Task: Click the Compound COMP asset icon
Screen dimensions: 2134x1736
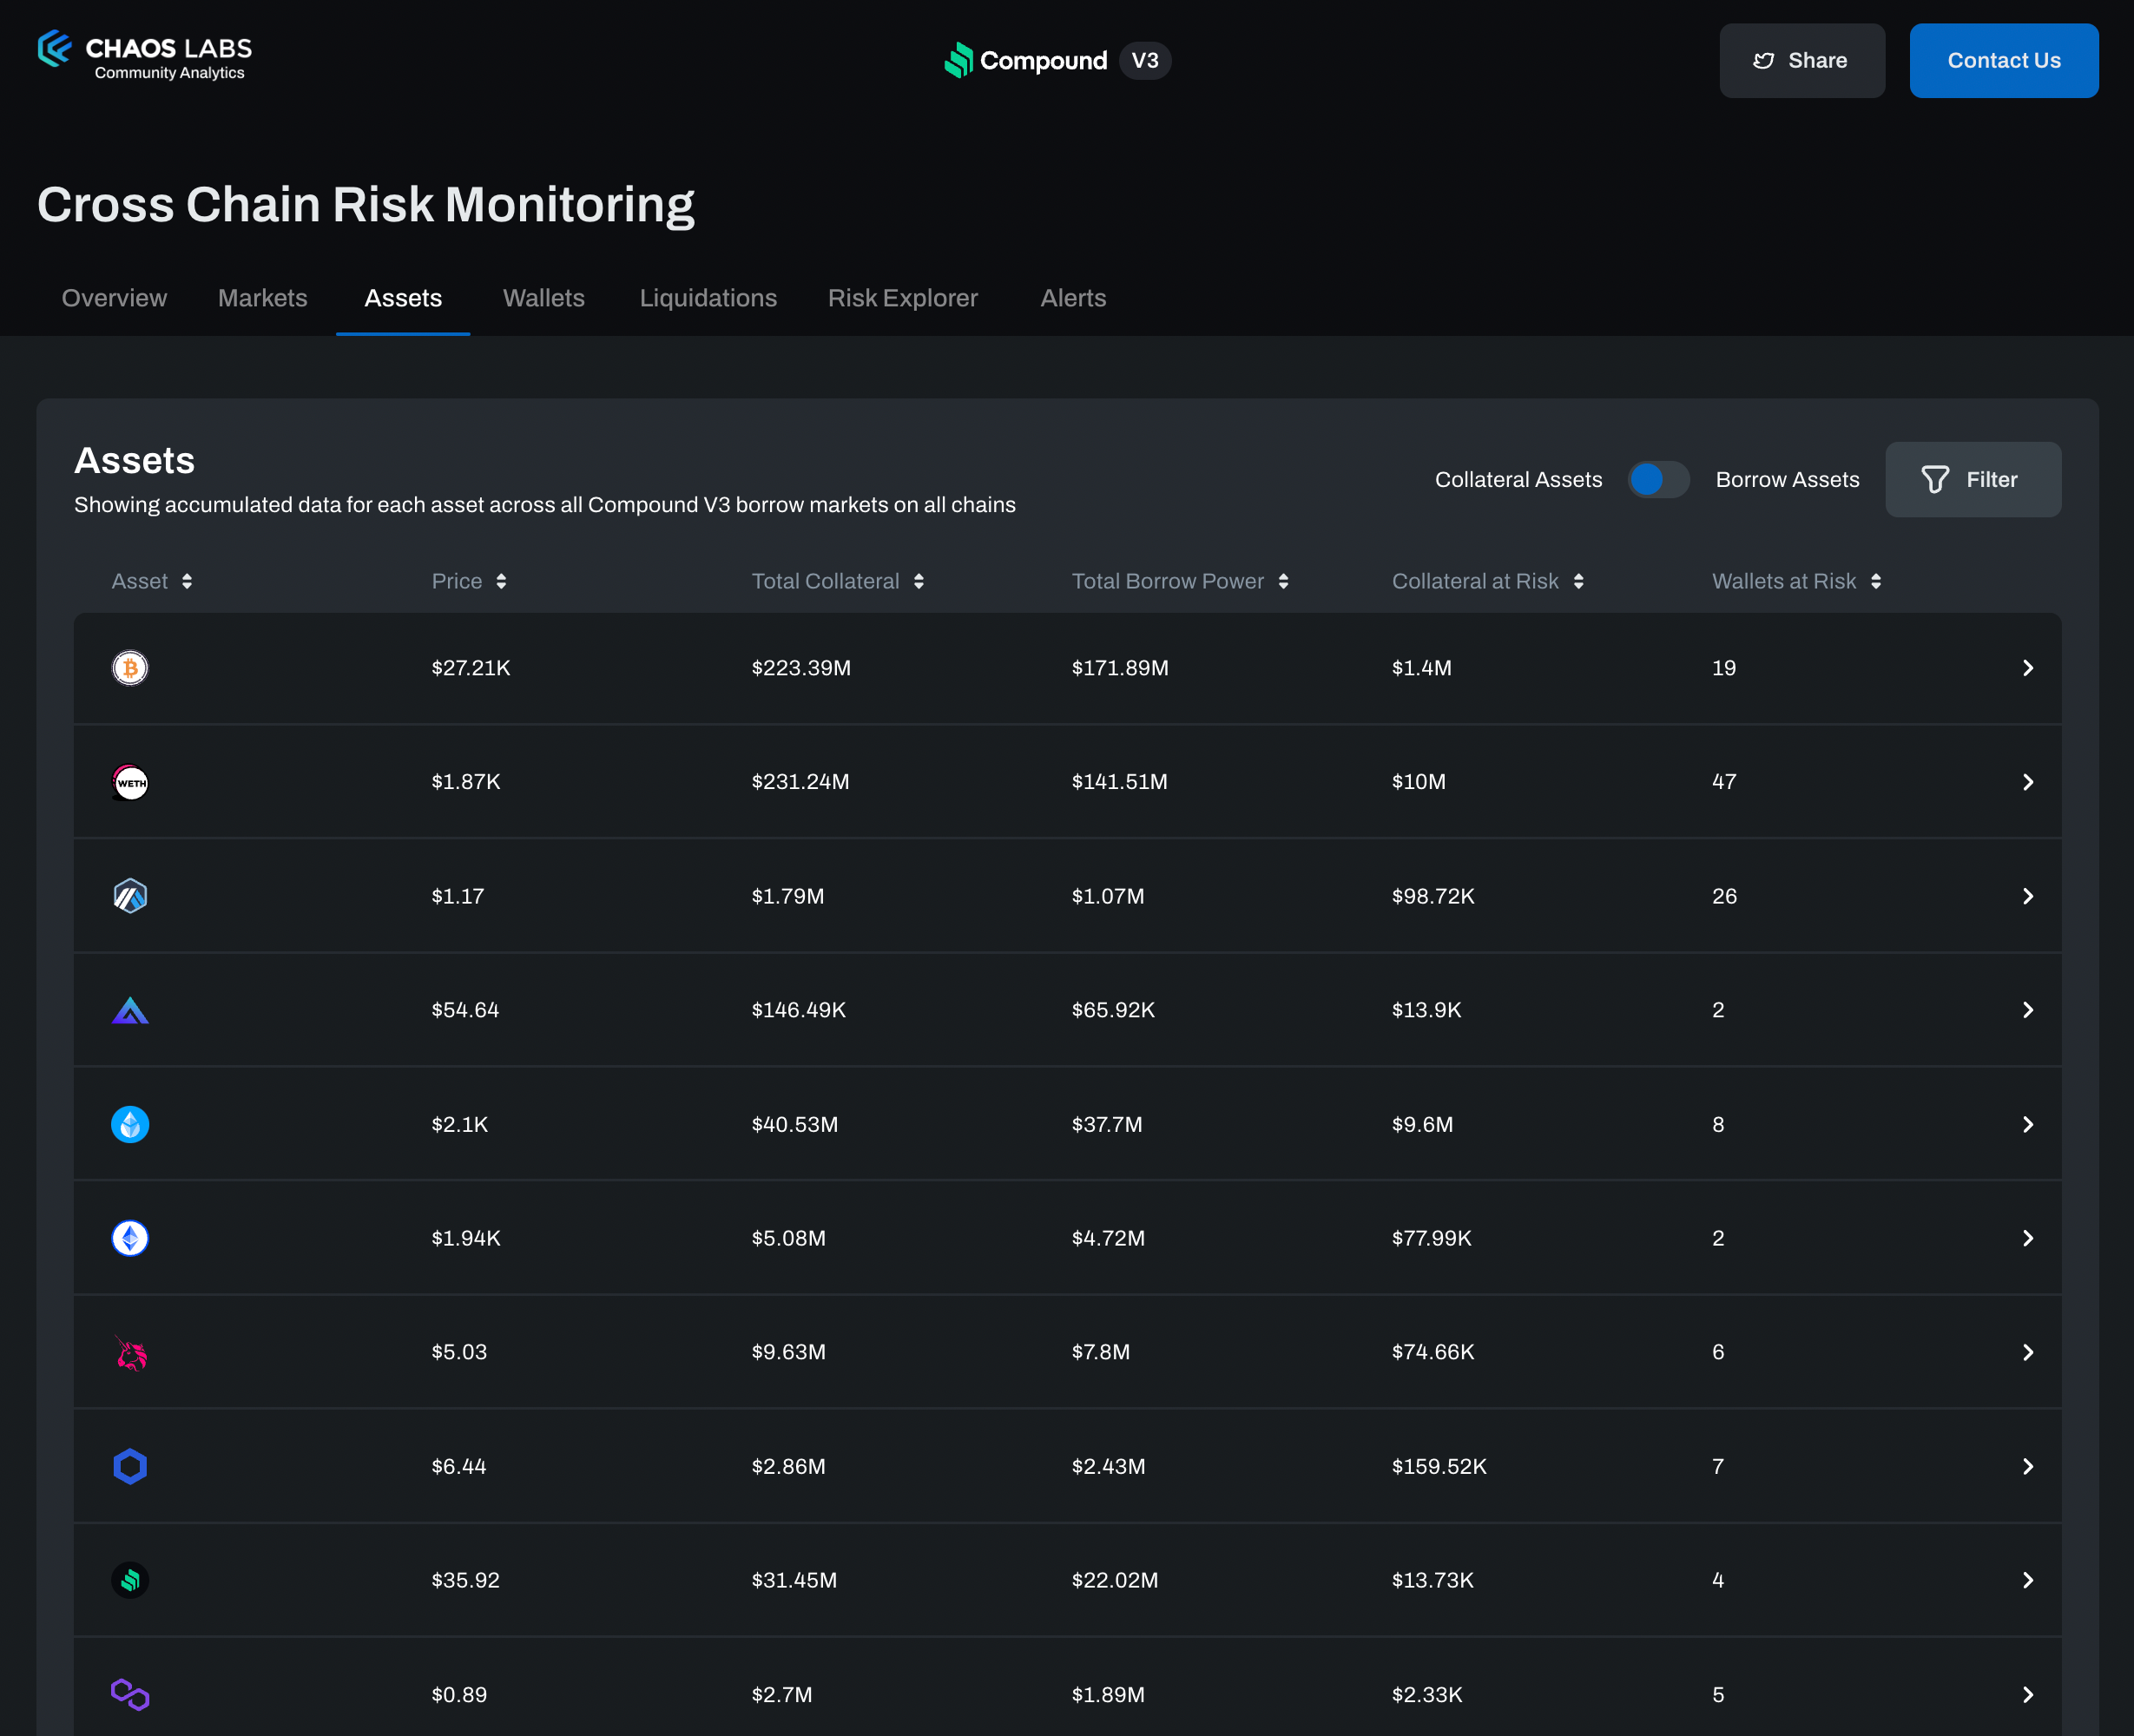Action: 130,1581
